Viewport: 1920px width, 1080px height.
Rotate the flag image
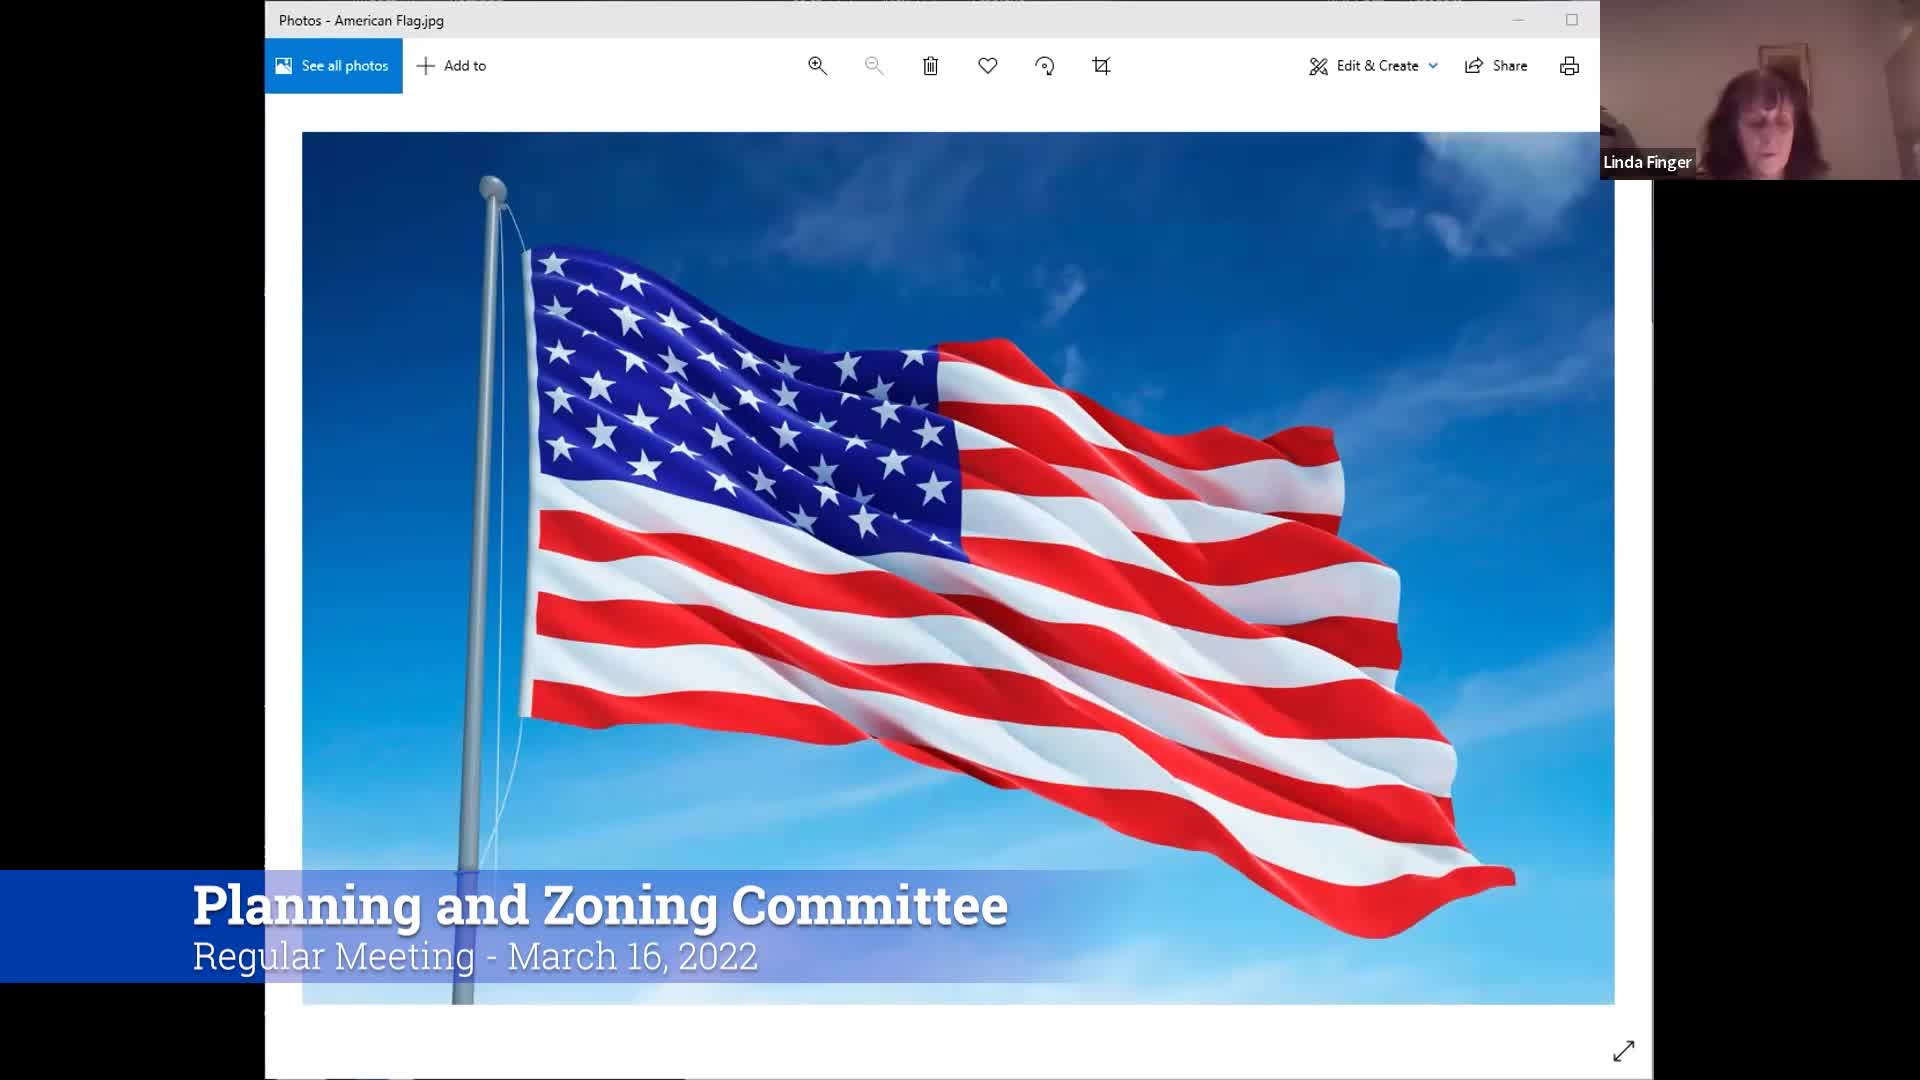[1044, 65]
